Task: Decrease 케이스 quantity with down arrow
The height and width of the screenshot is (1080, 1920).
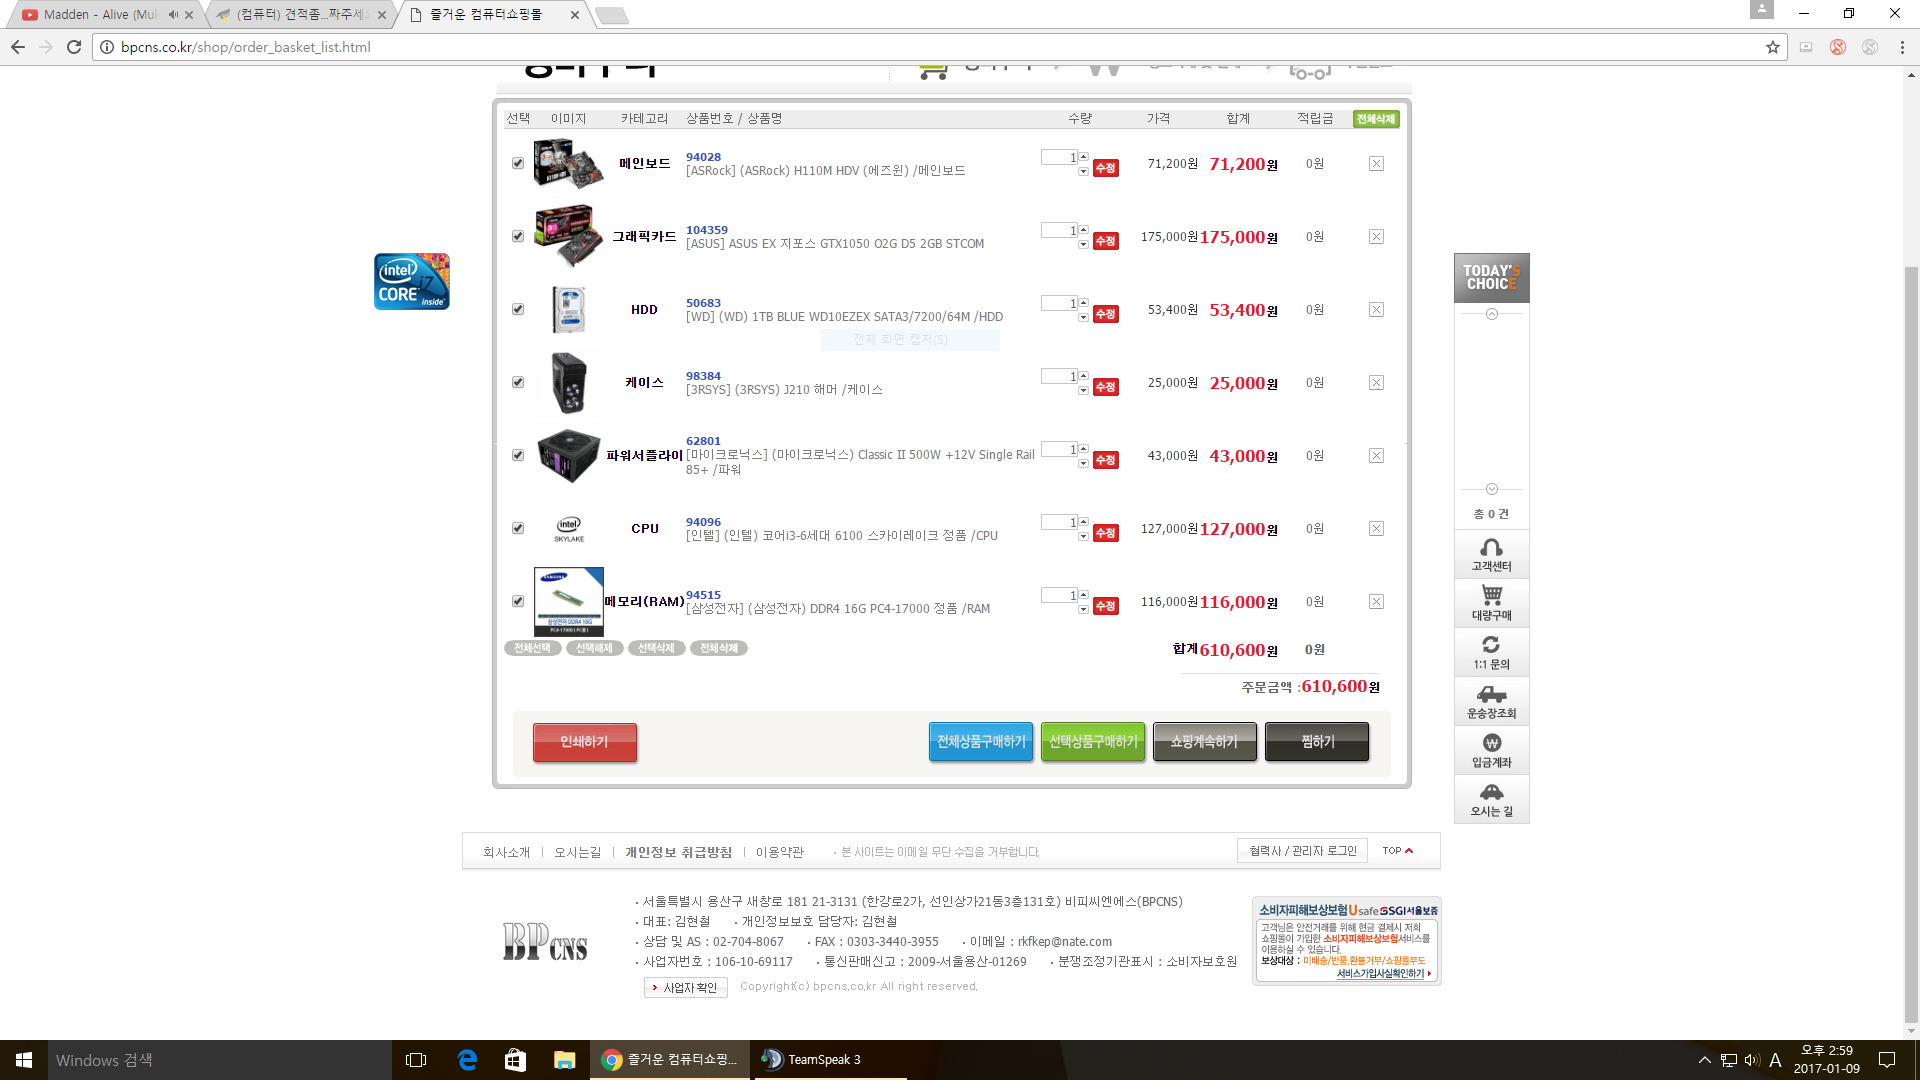Action: 1083,390
